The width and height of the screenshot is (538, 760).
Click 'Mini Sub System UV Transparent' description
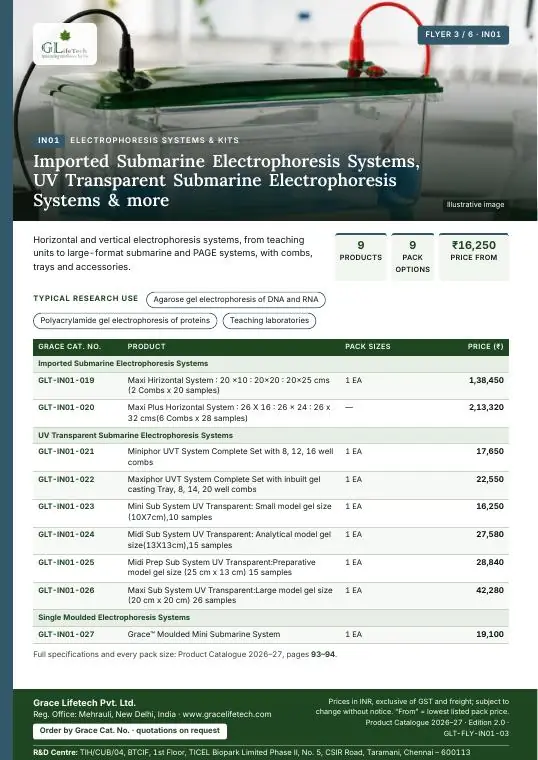click(x=229, y=512)
